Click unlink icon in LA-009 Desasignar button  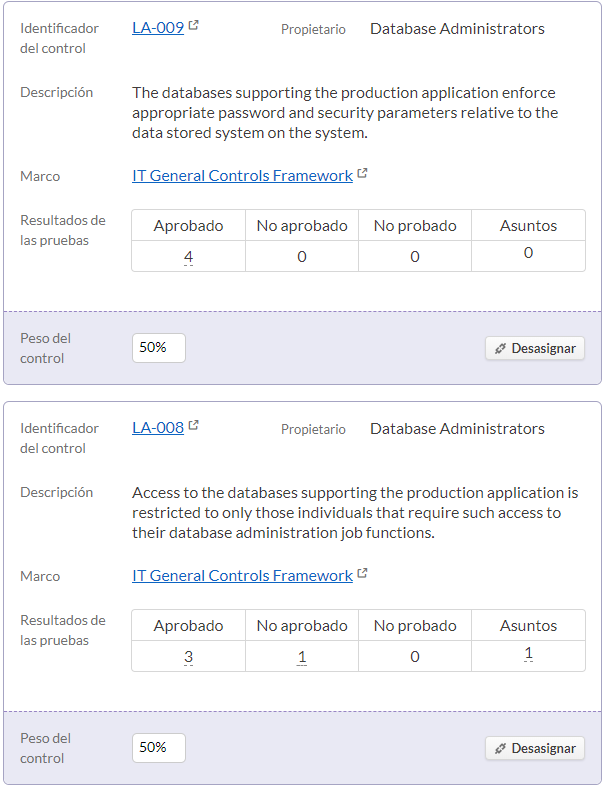pos(500,348)
